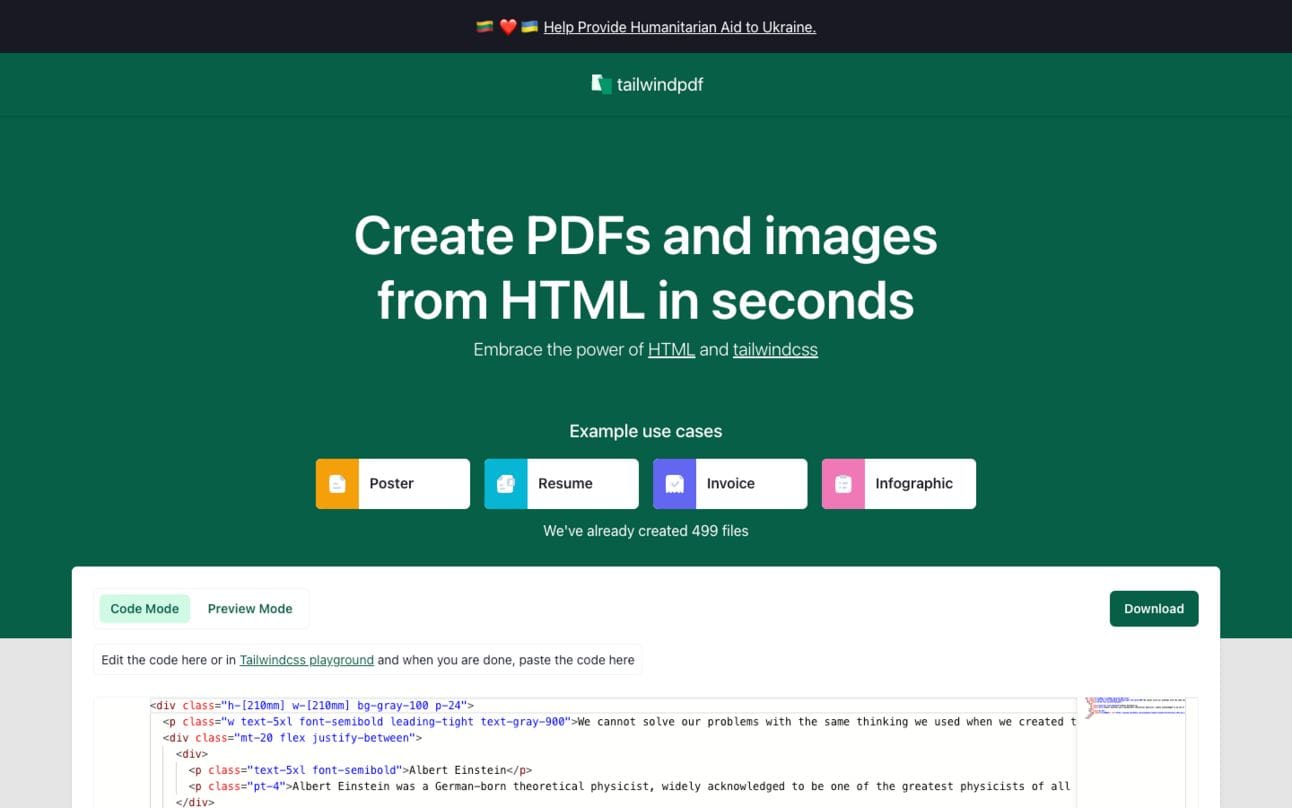The width and height of the screenshot is (1292, 808).
Task: Click the tailwindpdf brand name
Action: coord(660,84)
